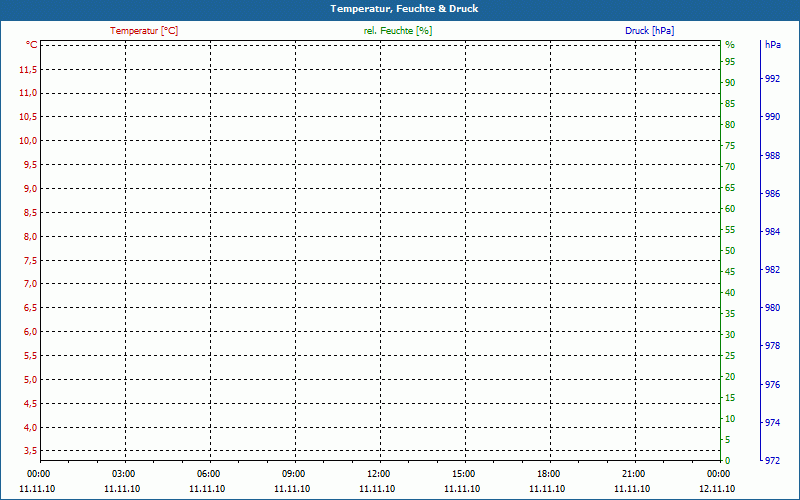Select the blue Druck [hPa] legend label
800x500 pixels.
pyautogui.click(x=649, y=31)
